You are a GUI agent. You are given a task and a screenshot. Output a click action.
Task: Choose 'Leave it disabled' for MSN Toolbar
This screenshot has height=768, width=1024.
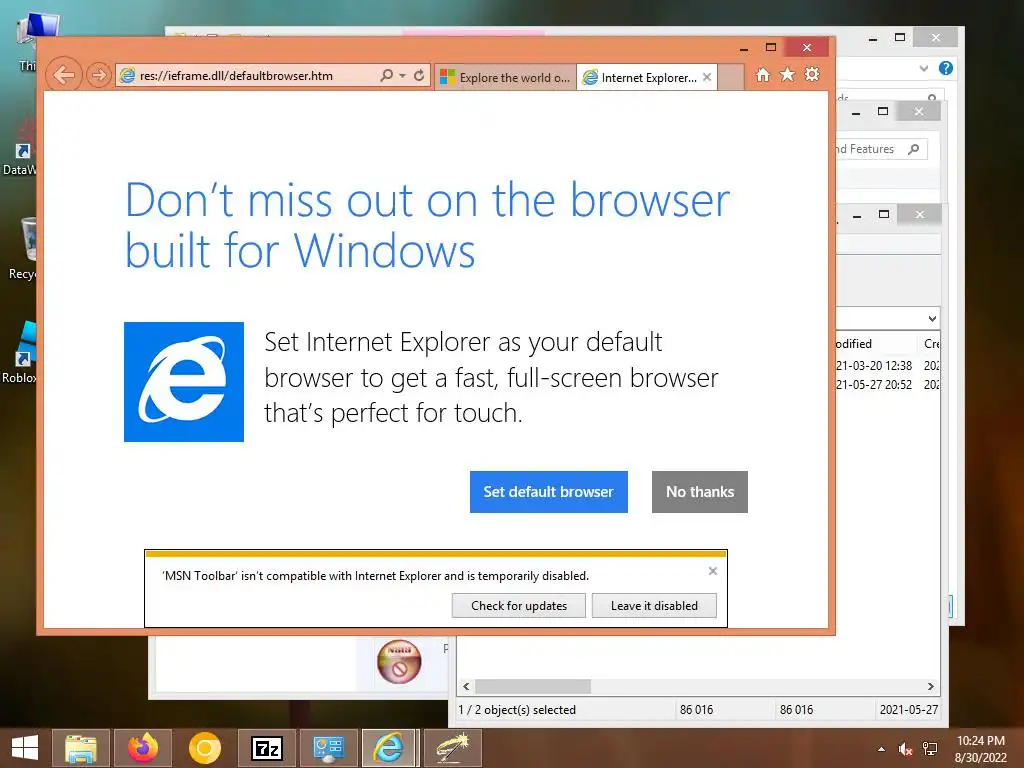pyautogui.click(x=654, y=605)
